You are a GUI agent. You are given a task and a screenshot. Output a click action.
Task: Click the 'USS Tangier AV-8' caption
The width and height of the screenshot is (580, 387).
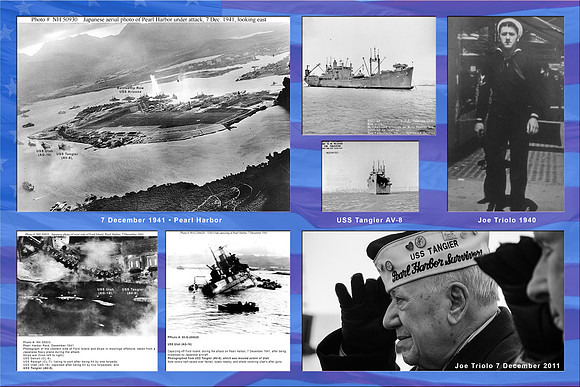pos(370,220)
